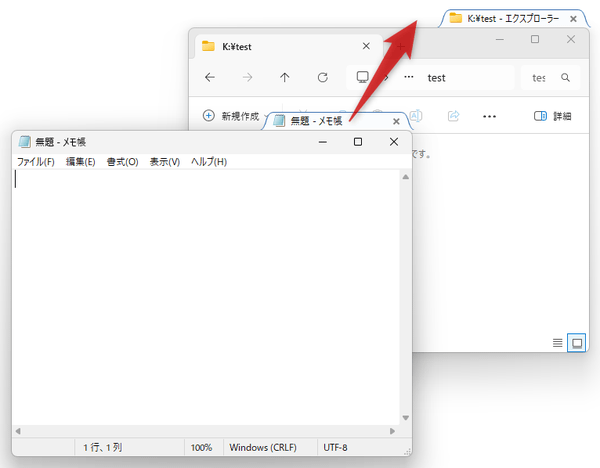Click the Explorer back arrow

point(209,78)
